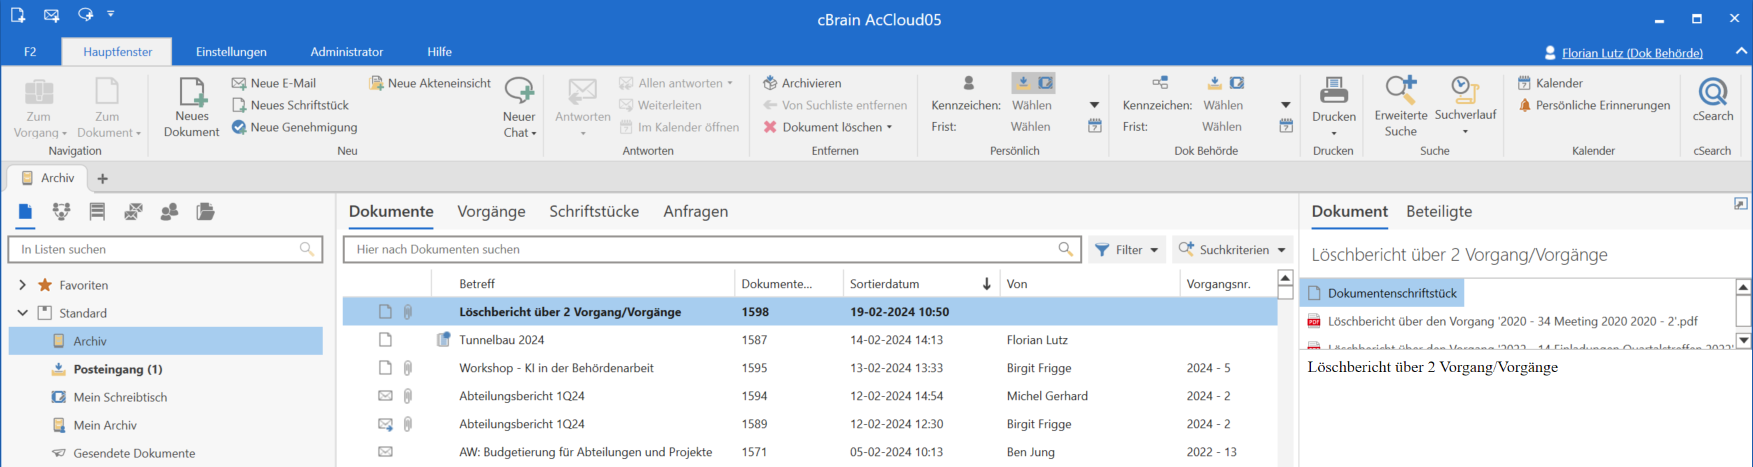Open Erweiterte Suche
Screen dimensions: 1753x467
coord(1400,91)
